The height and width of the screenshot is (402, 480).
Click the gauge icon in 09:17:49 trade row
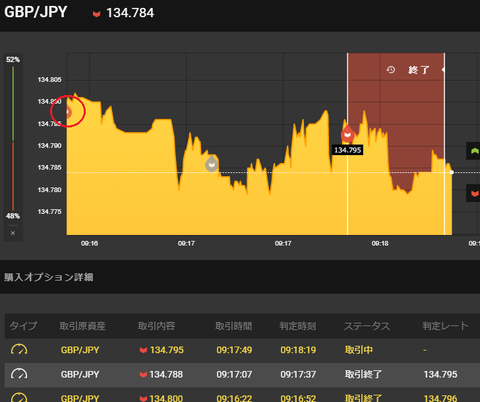[19, 350]
